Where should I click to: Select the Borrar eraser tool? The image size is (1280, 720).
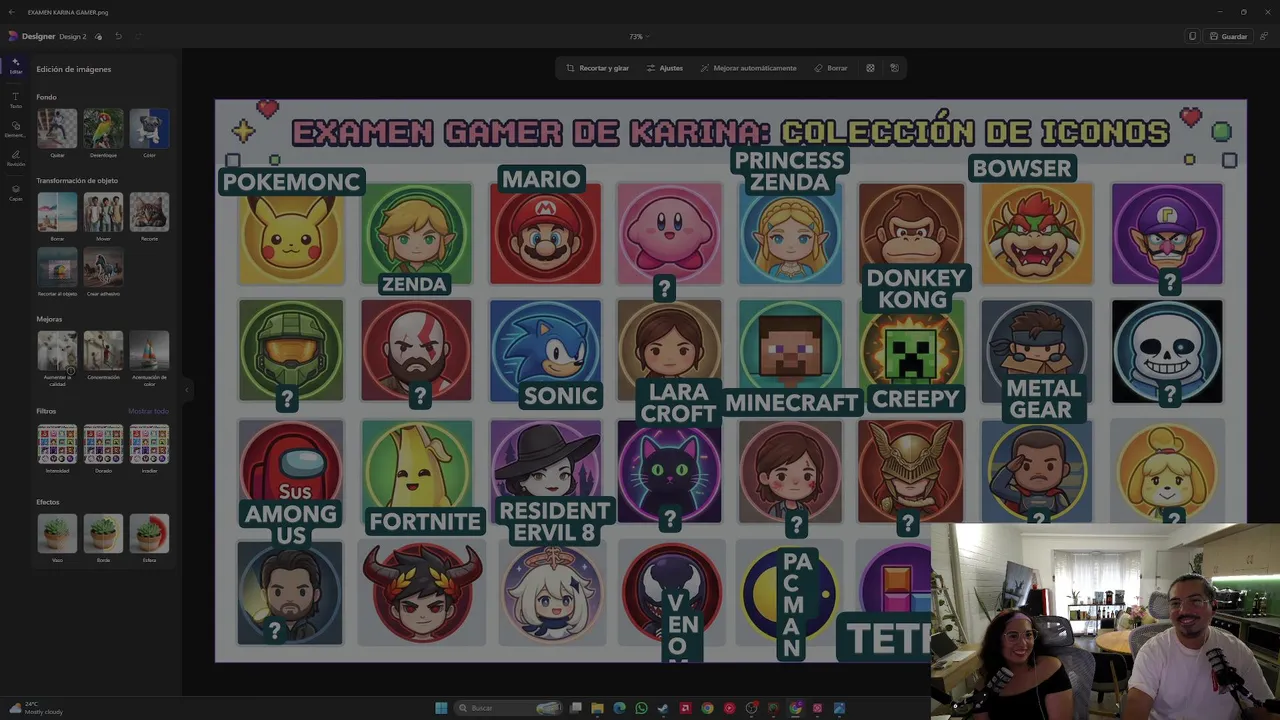pos(831,68)
